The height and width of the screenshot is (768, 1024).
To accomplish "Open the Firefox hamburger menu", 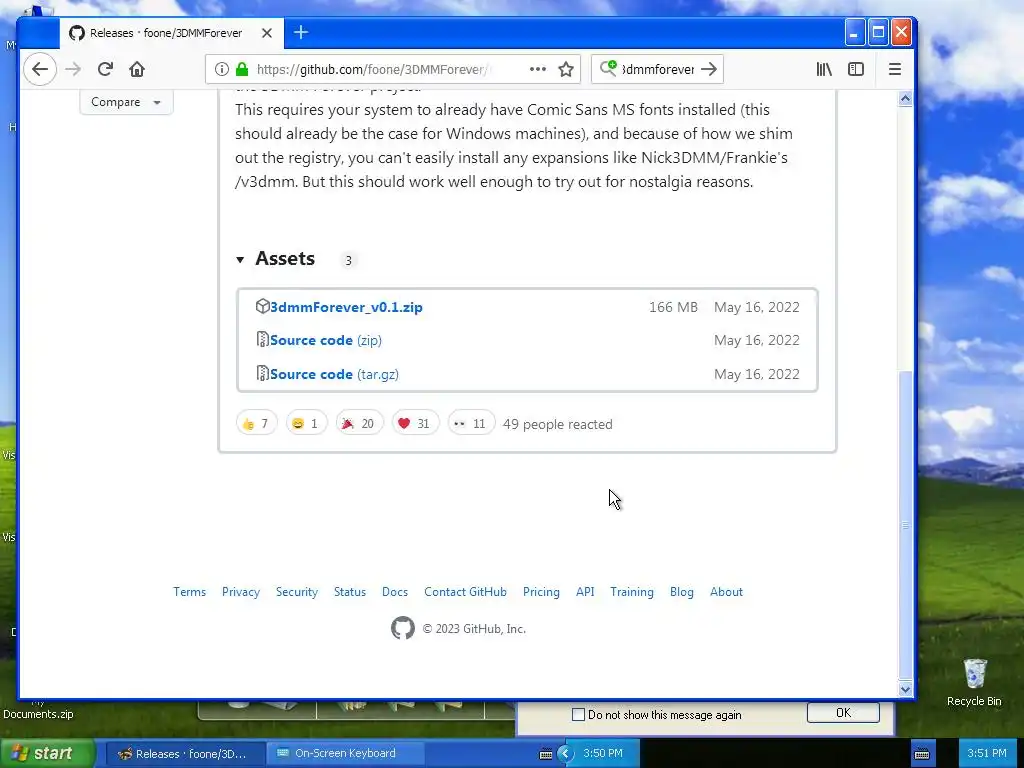I will click(895, 69).
